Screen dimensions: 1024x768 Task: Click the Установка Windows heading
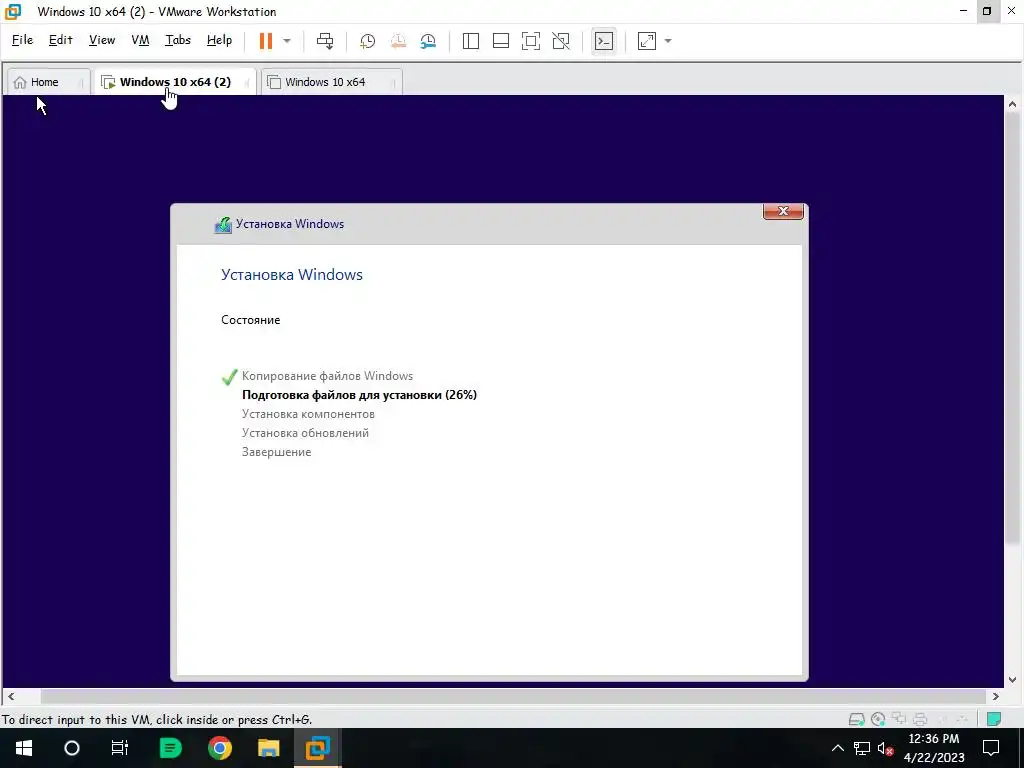tap(291, 274)
